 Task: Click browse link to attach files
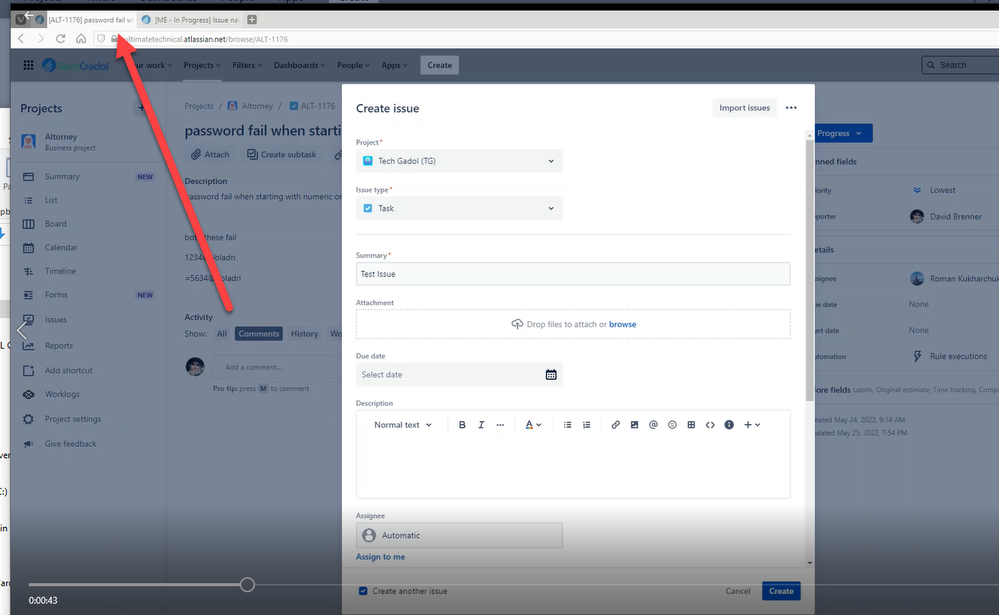pos(622,324)
